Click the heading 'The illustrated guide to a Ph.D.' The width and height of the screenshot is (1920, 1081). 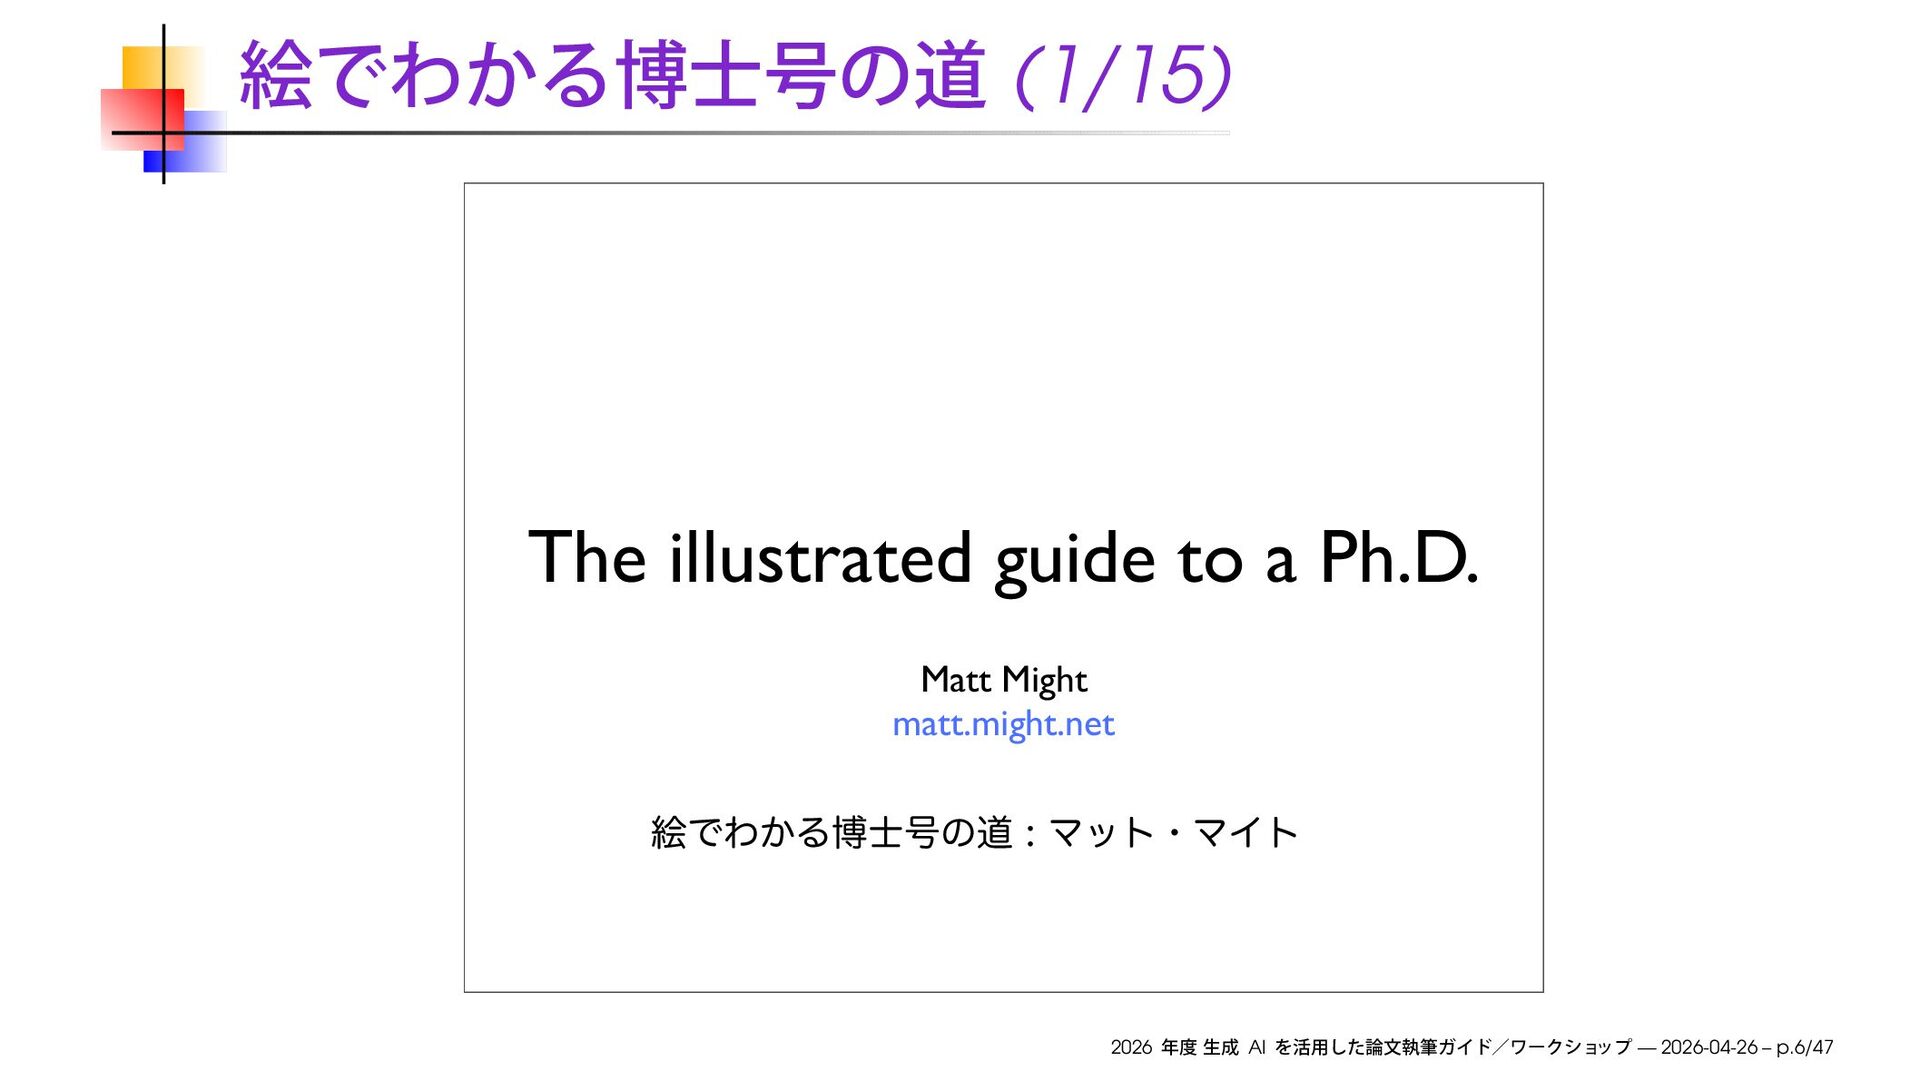tap(1003, 558)
